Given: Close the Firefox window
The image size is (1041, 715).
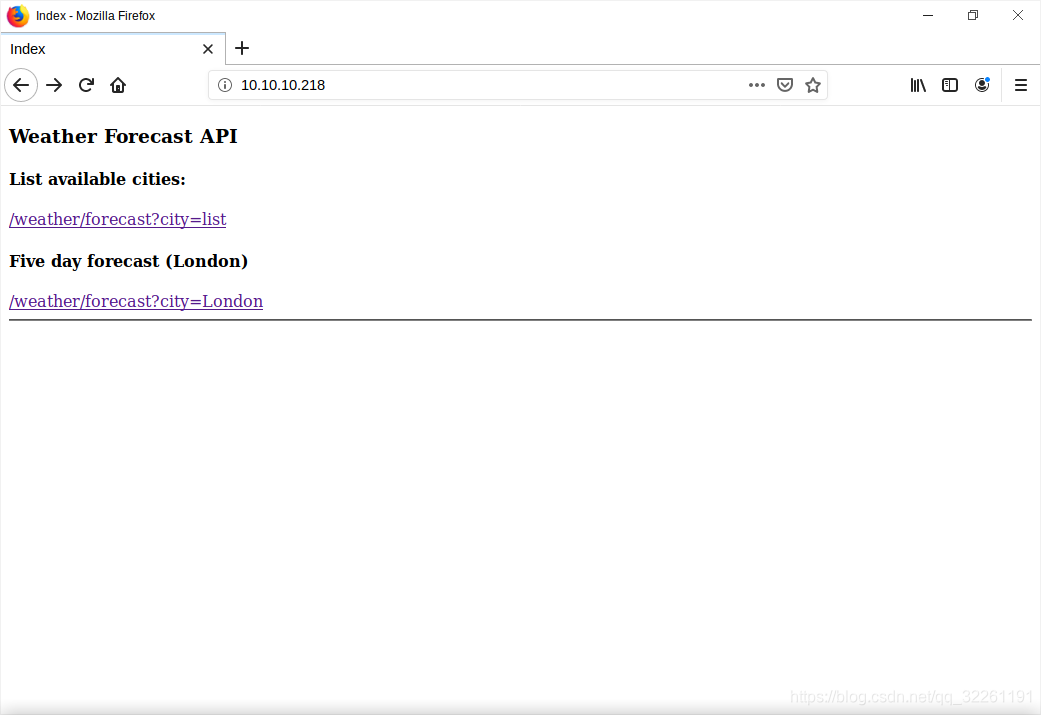Looking at the screenshot, I should (1018, 15).
